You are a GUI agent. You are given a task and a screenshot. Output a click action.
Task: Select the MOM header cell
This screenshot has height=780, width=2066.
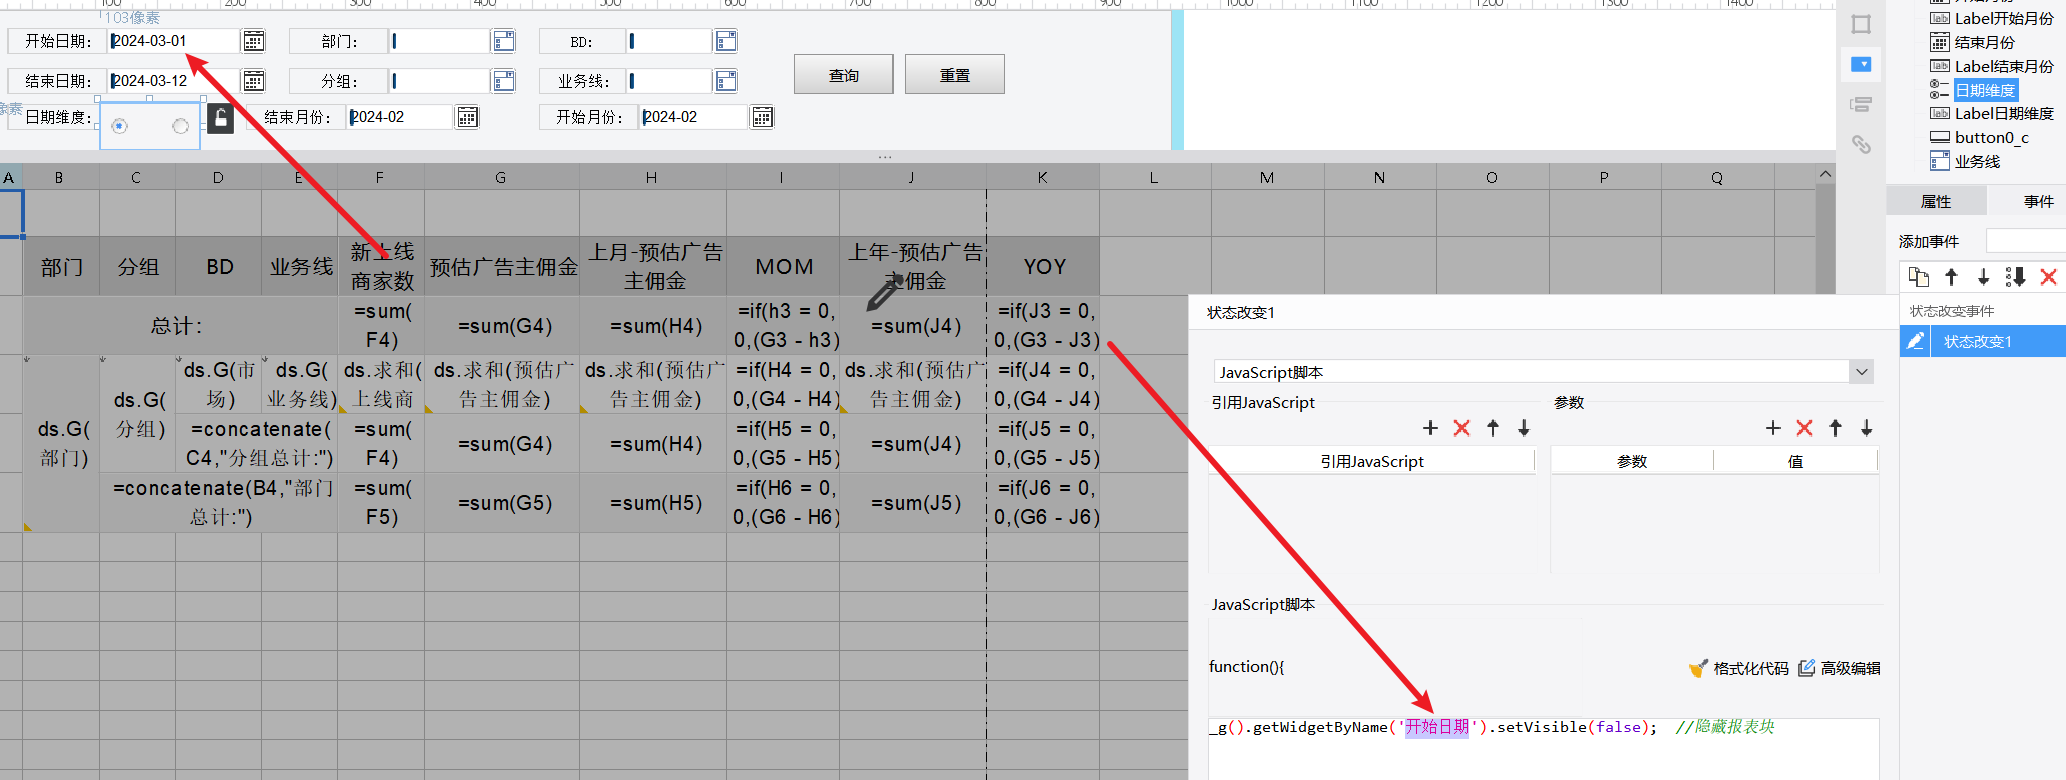click(783, 266)
